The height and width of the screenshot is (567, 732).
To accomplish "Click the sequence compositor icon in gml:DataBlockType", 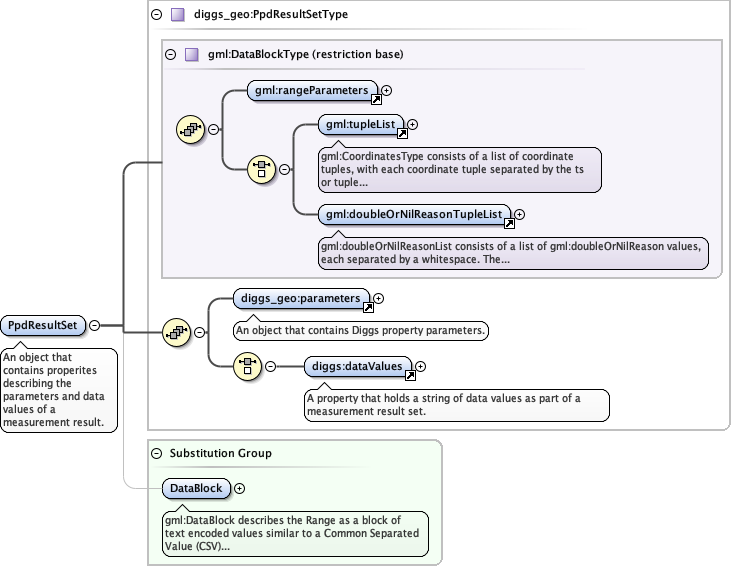I will pyautogui.click(x=191, y=129).
